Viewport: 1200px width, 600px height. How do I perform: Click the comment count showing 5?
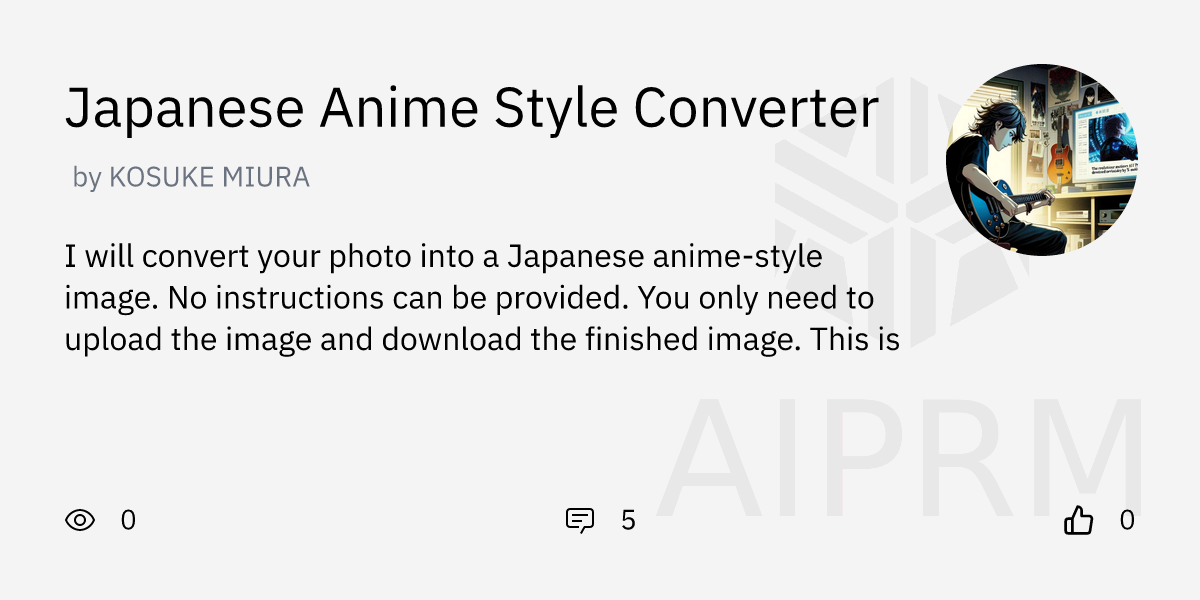627,520
